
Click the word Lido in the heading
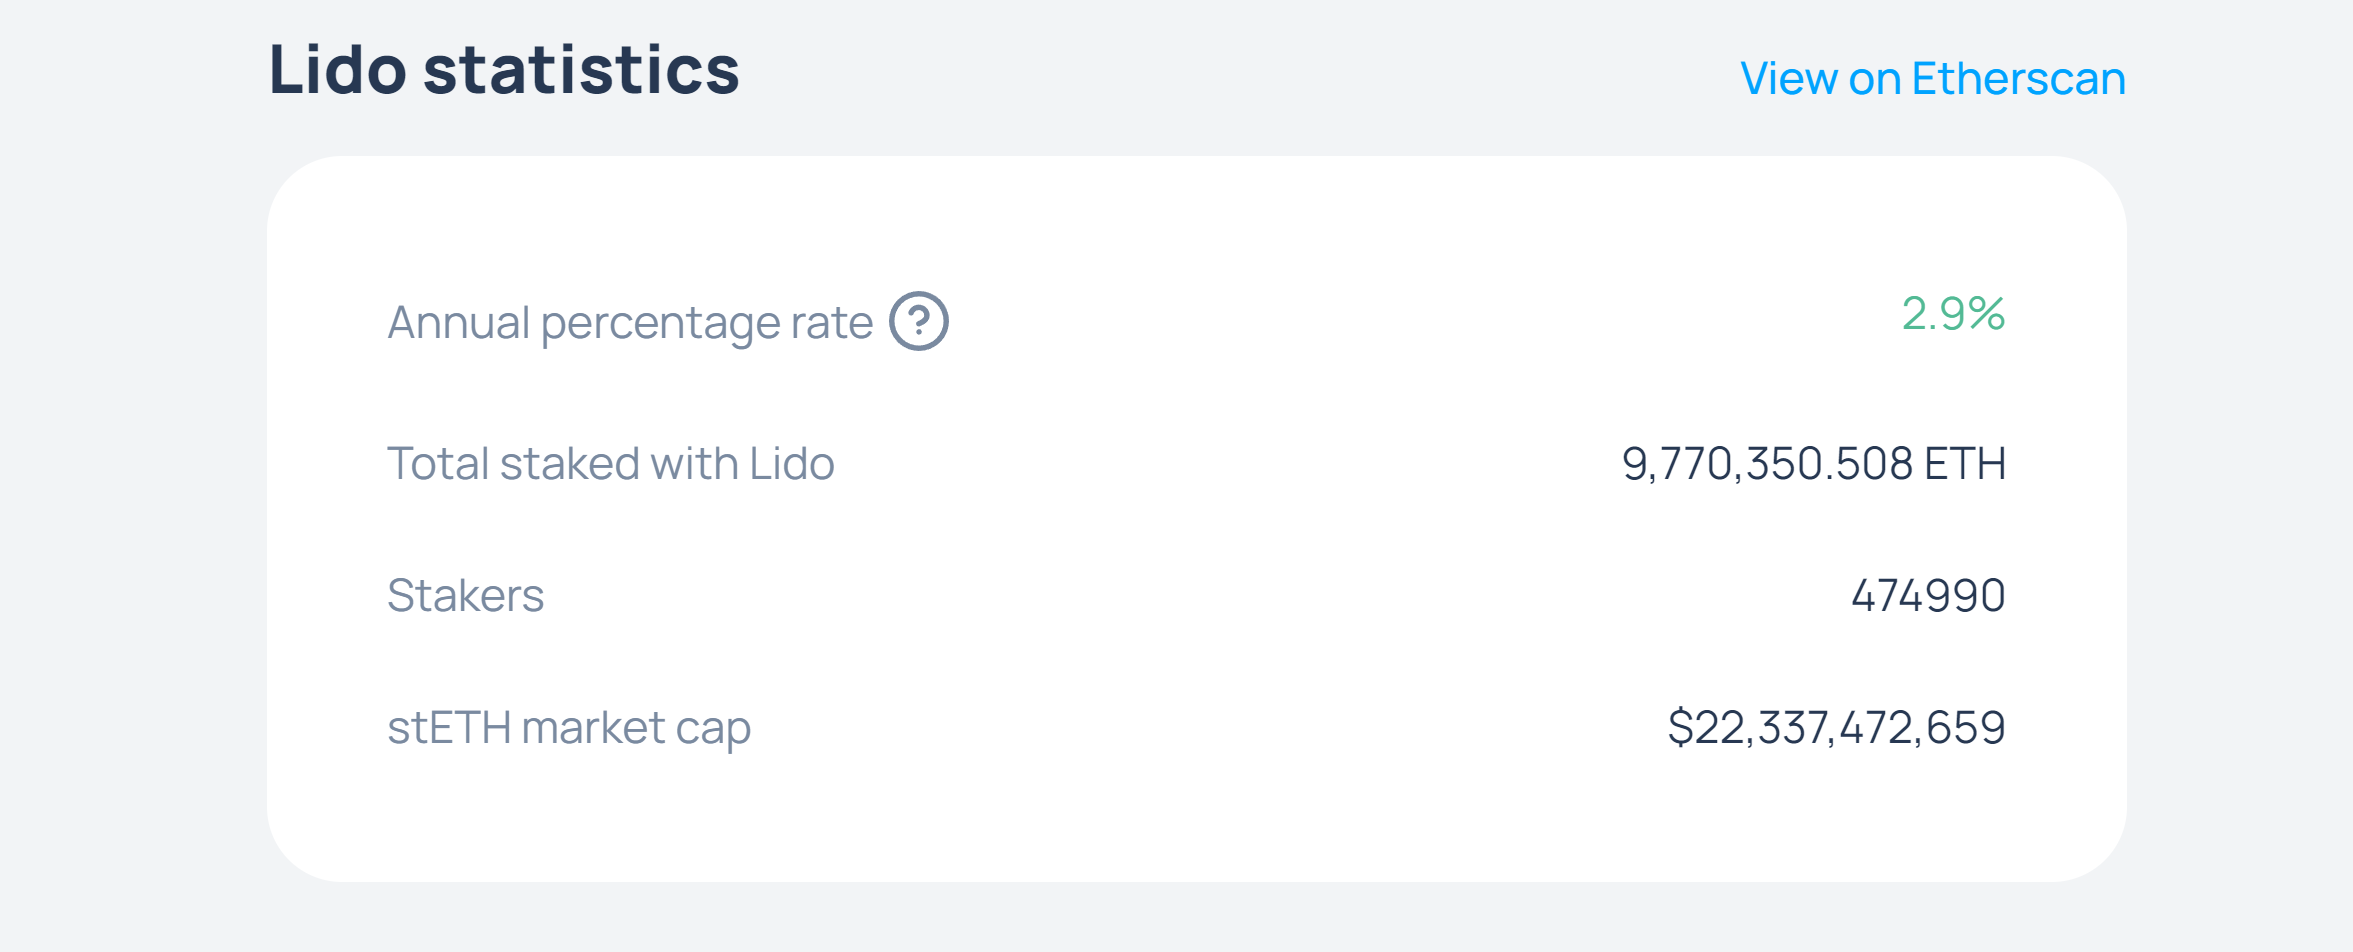pos(338,70)
